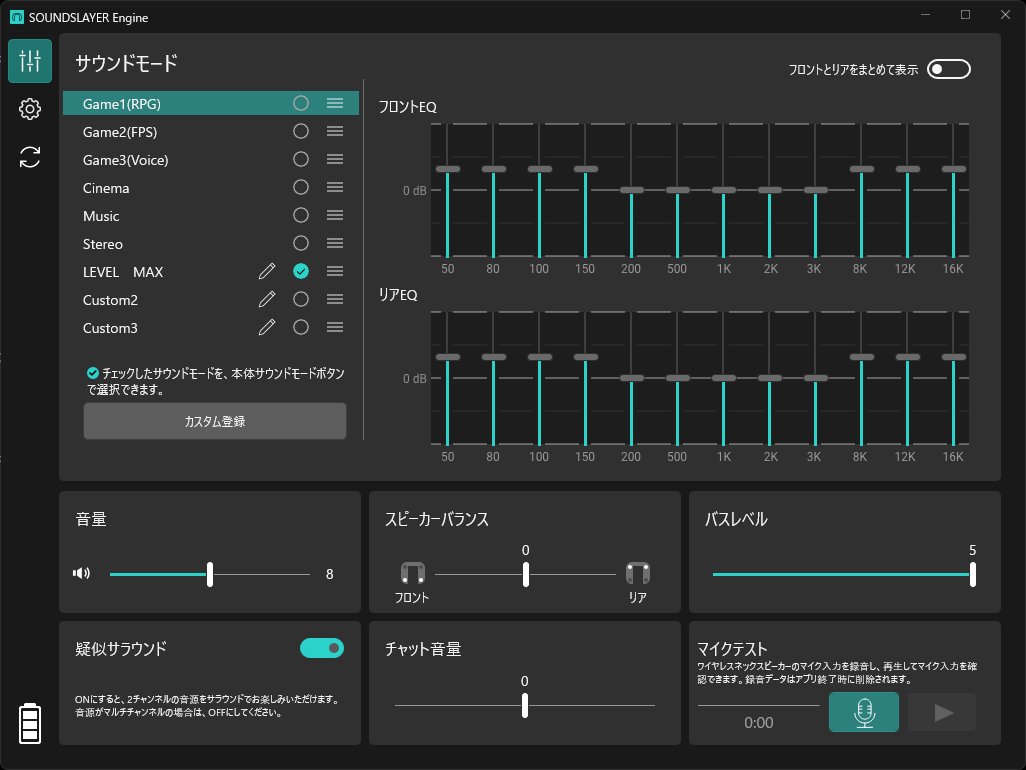Click the mic test 0:00 progress bar
The height and width of the screenshot is (770, 1026).
pos(758,705)
